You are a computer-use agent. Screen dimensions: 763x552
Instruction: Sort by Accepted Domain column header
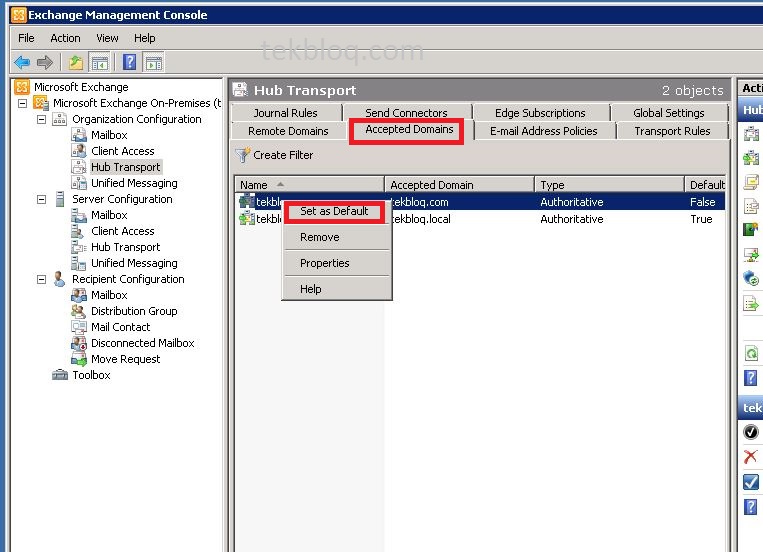[x=460, y=185]
